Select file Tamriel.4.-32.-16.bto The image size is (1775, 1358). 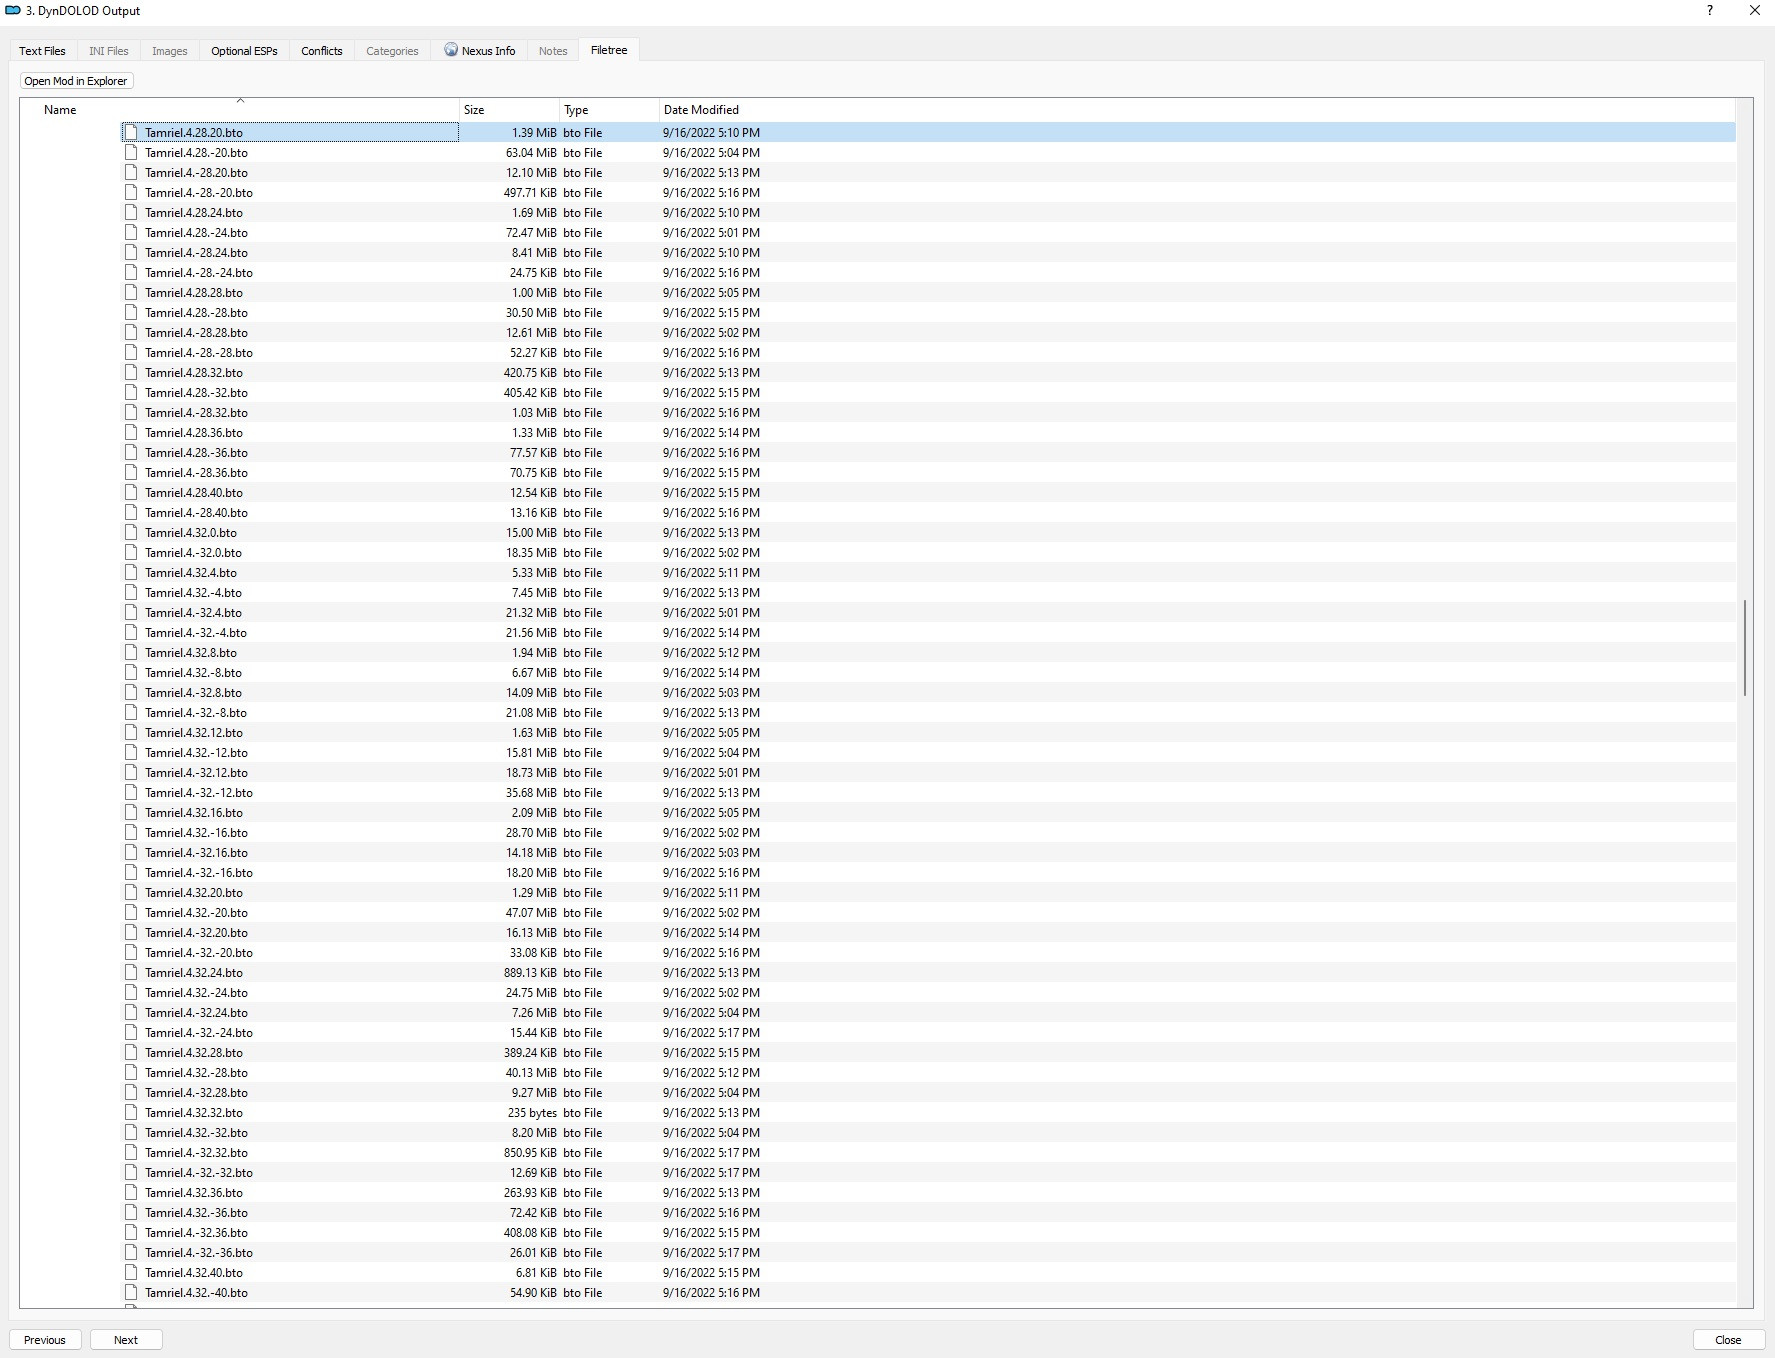(198, 872)
